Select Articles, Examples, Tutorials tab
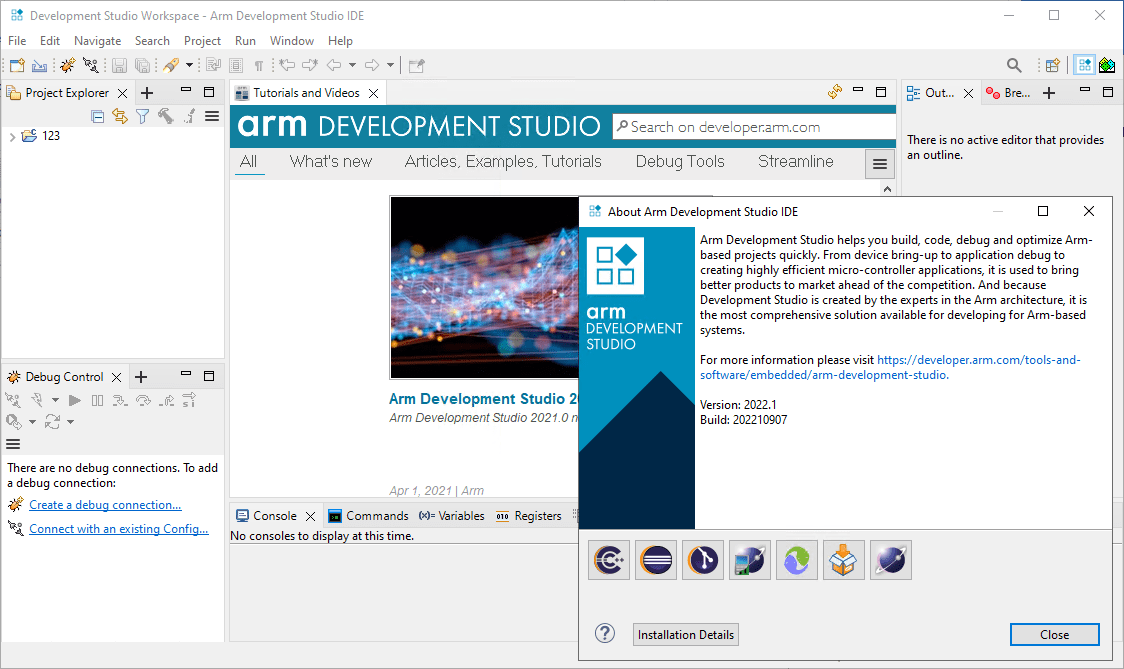This screenshot has width=1124, height=669. point(503,161)
